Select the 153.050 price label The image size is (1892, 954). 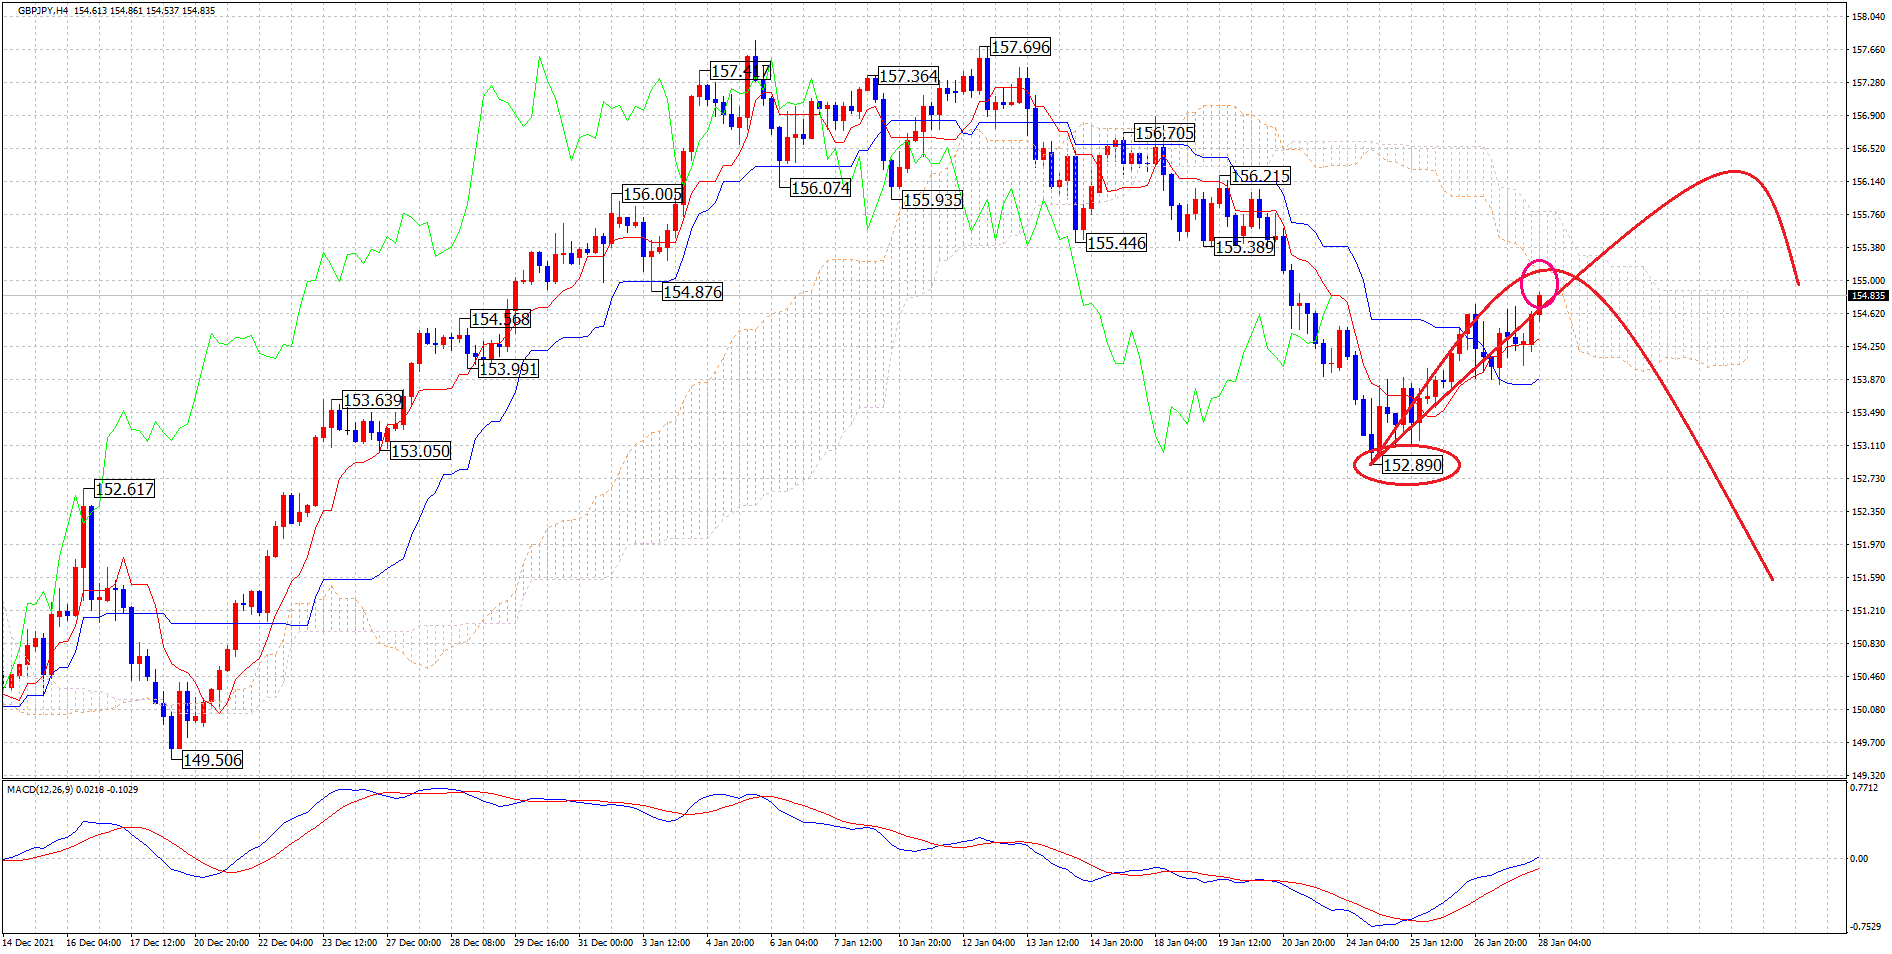pyautogui.click(x=420, y=451)
